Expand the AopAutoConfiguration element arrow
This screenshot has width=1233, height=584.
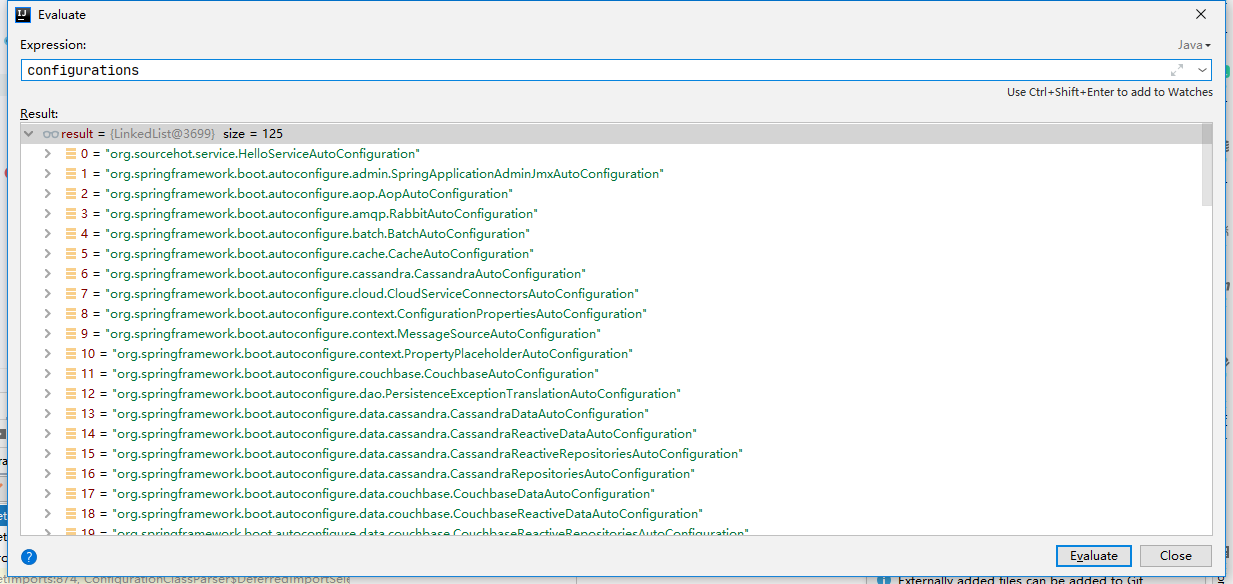[x=47, y=194]
